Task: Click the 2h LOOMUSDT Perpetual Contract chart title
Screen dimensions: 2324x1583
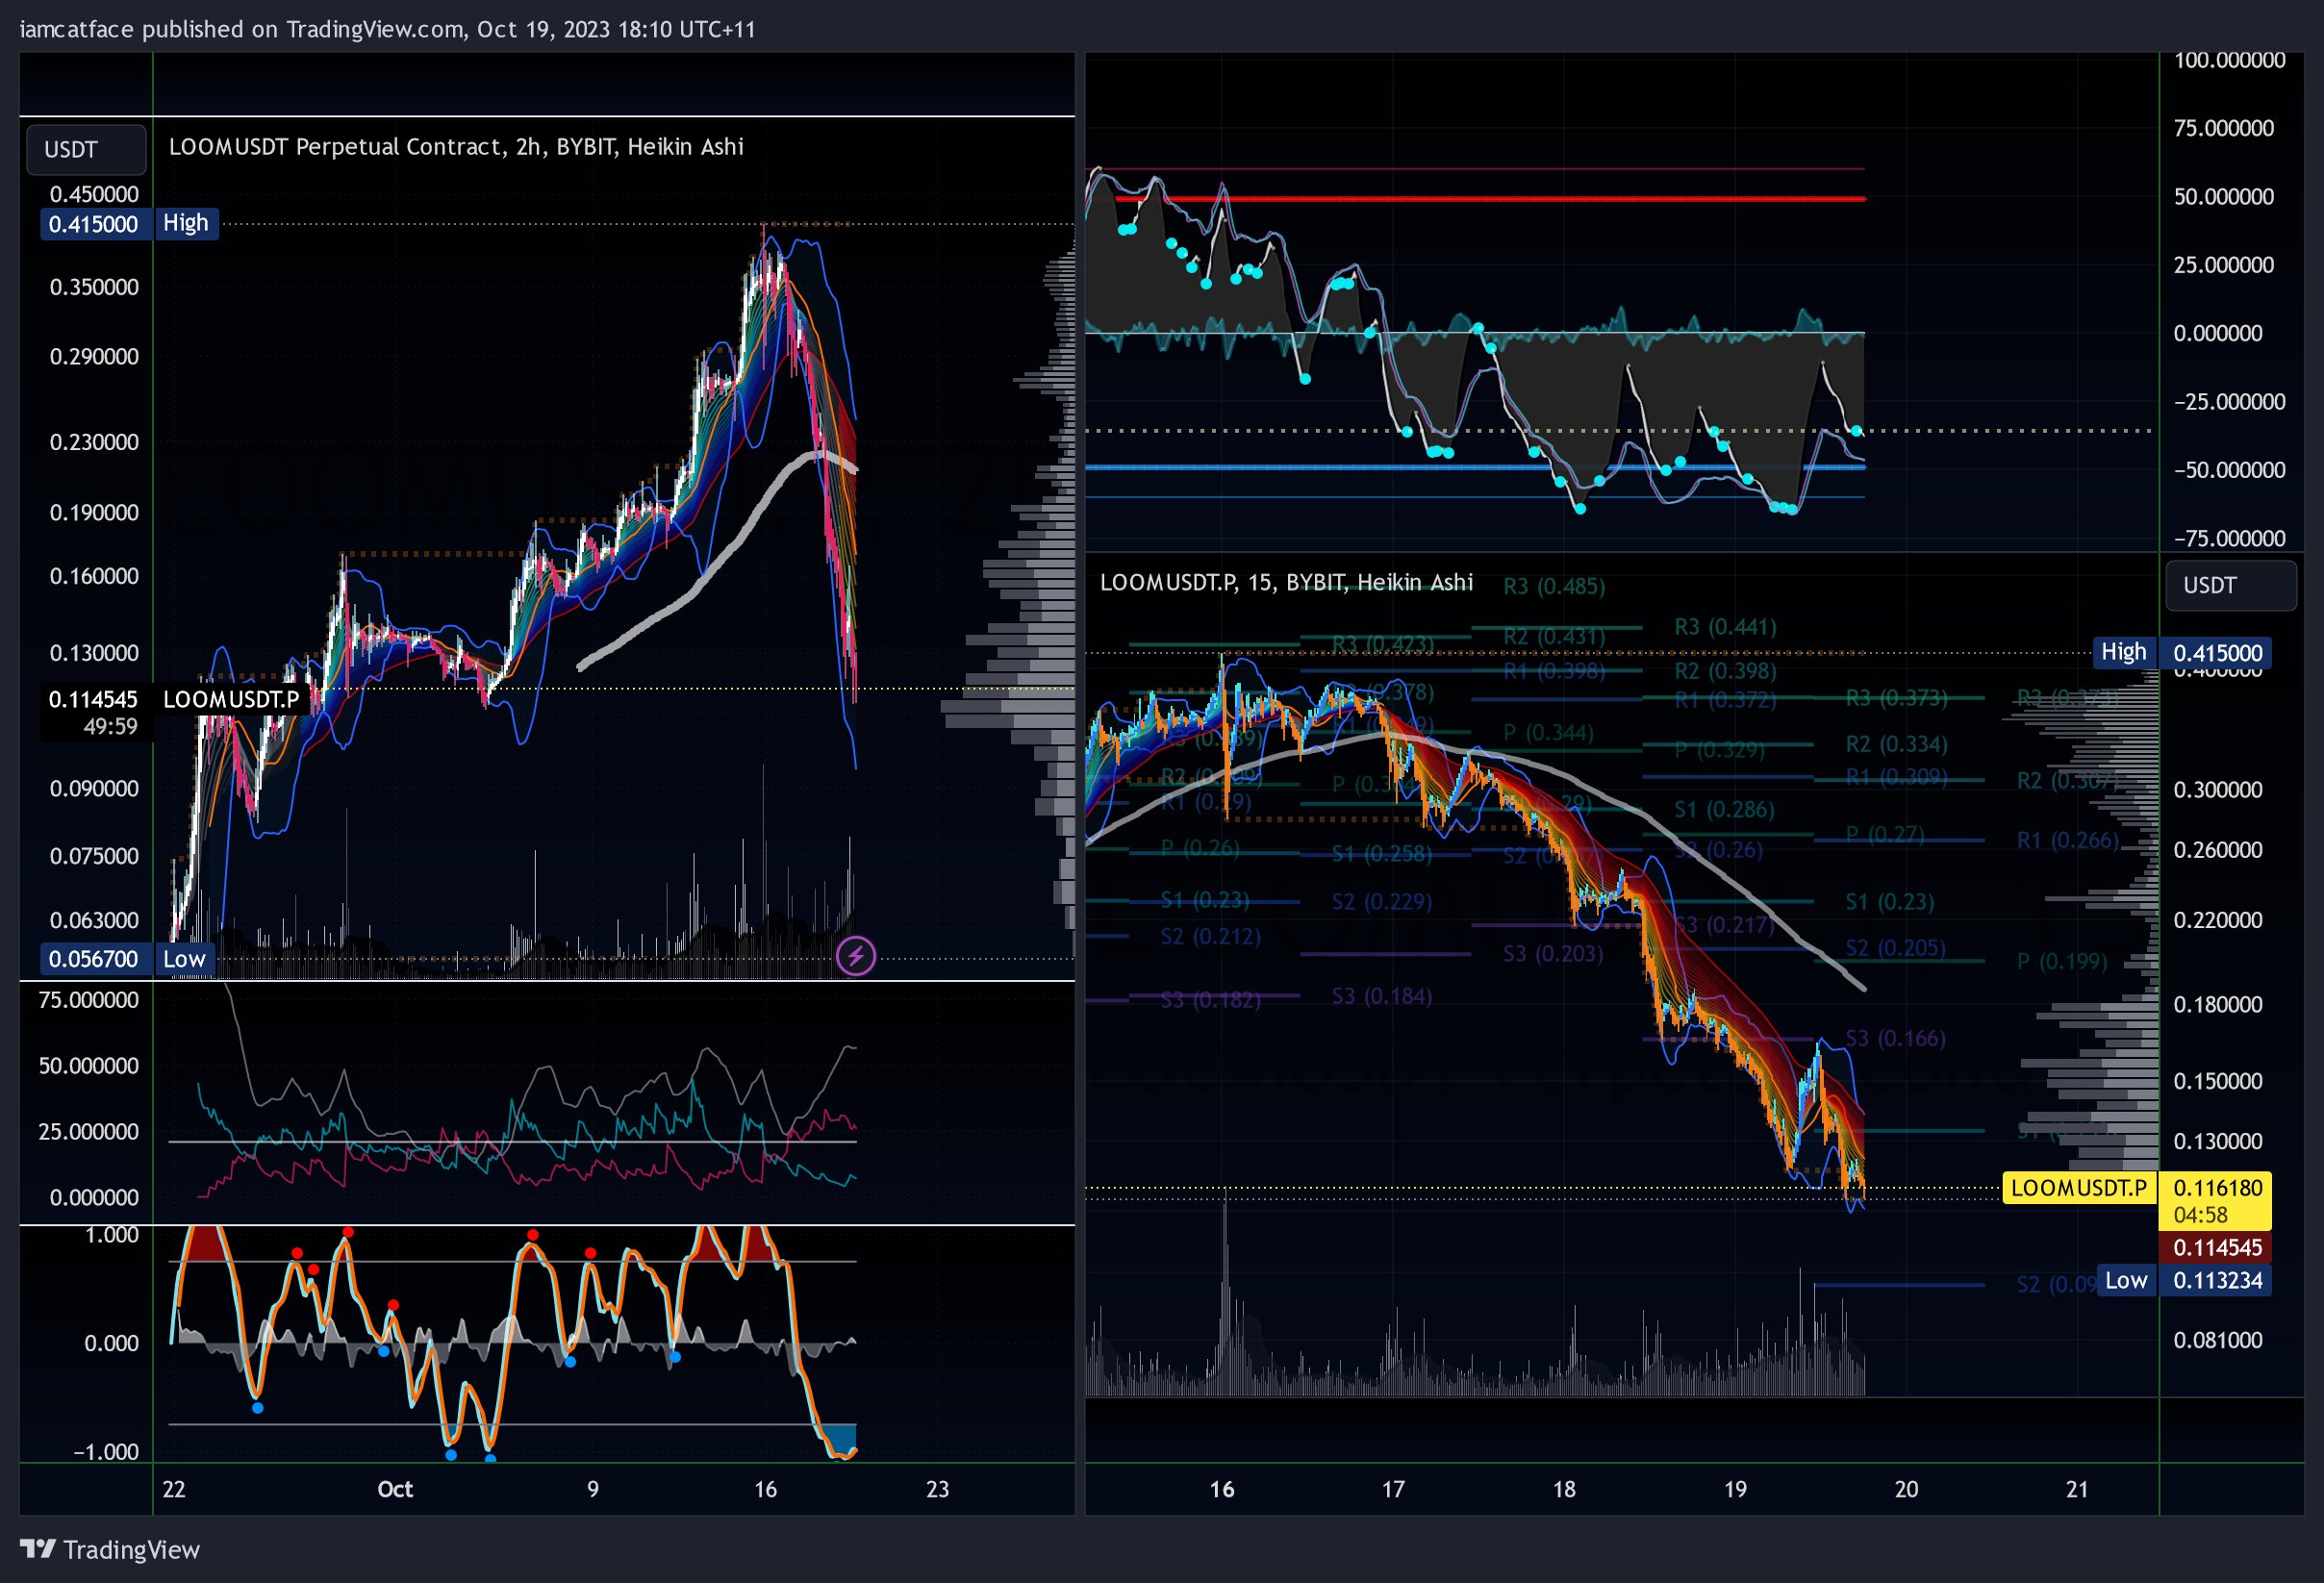Action: [x=456, y=146]
